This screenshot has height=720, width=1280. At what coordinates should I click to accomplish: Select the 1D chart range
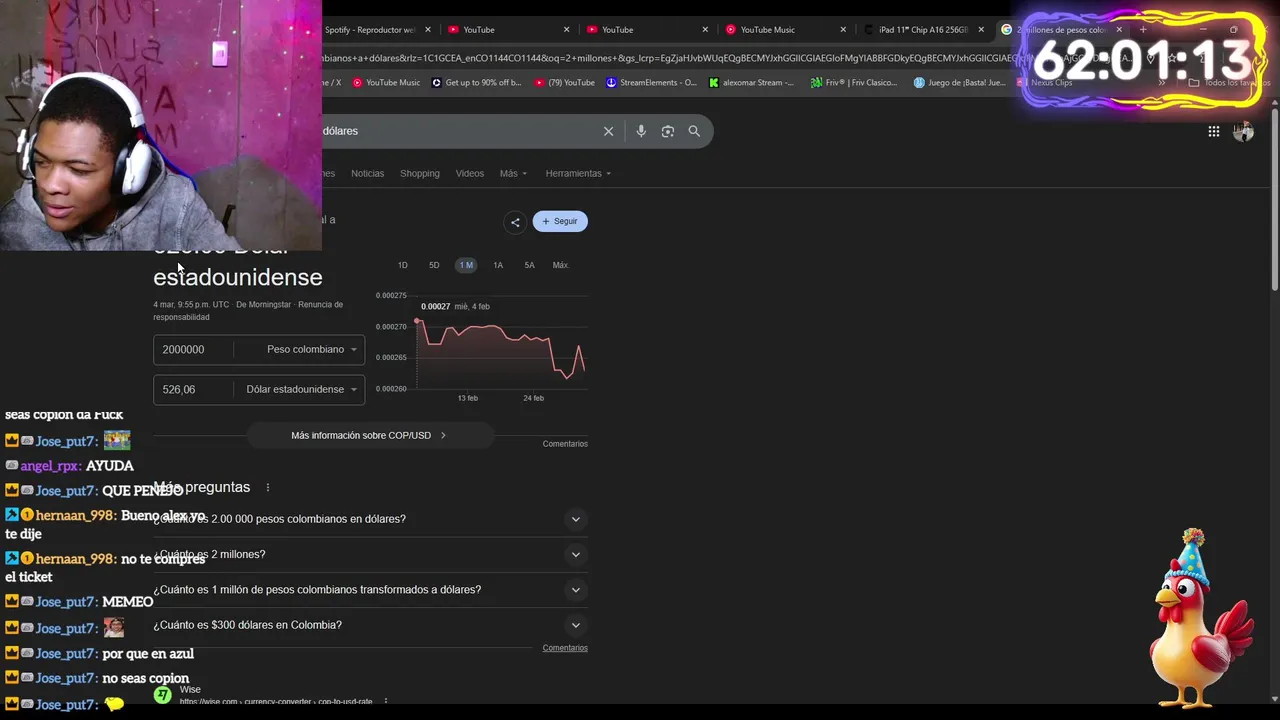click(403, 265)
